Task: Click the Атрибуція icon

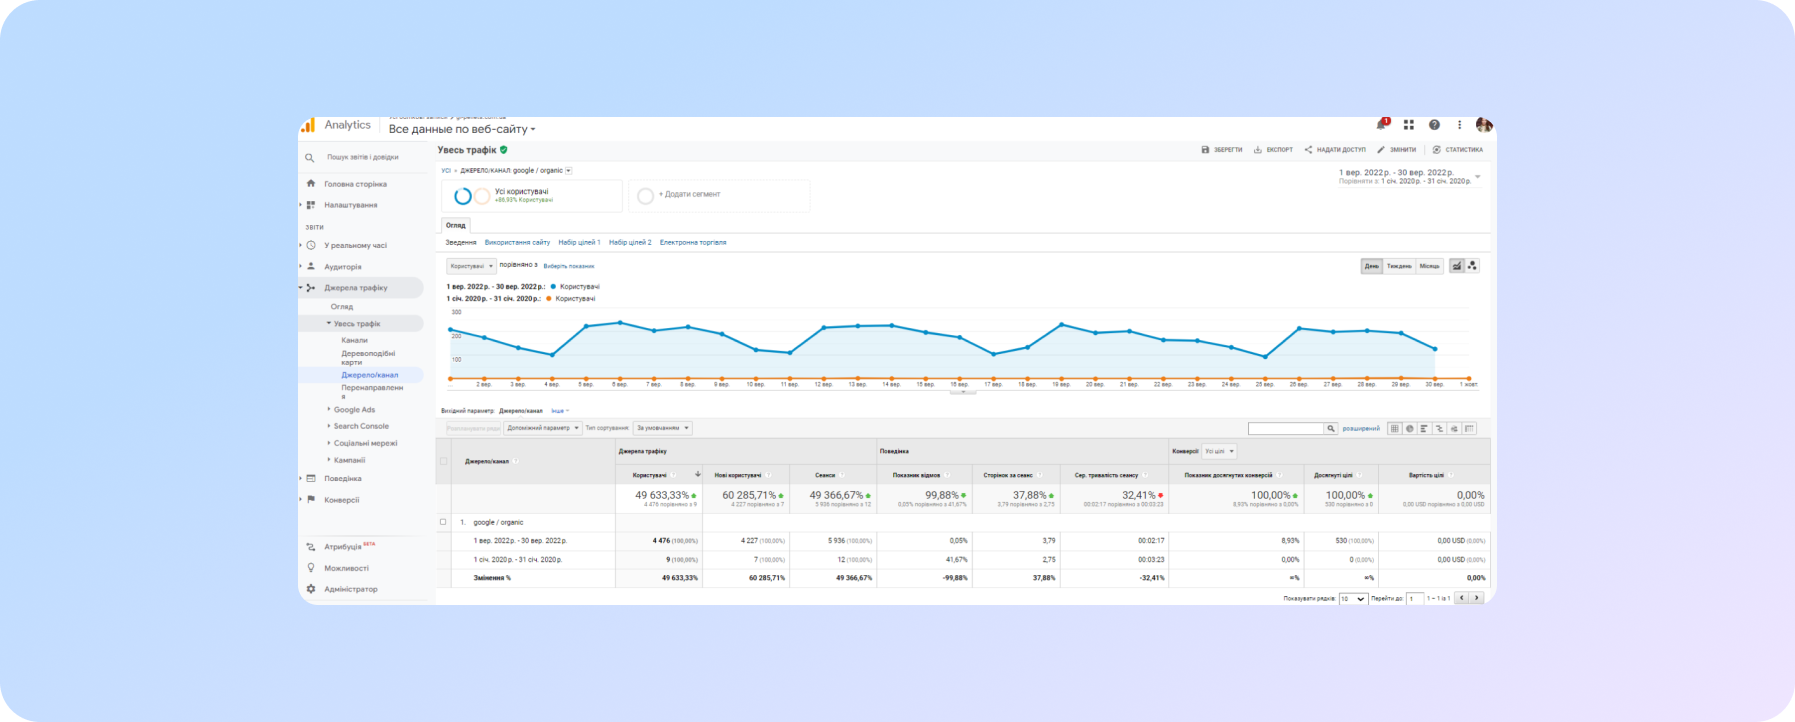Action: coord(311,547)
